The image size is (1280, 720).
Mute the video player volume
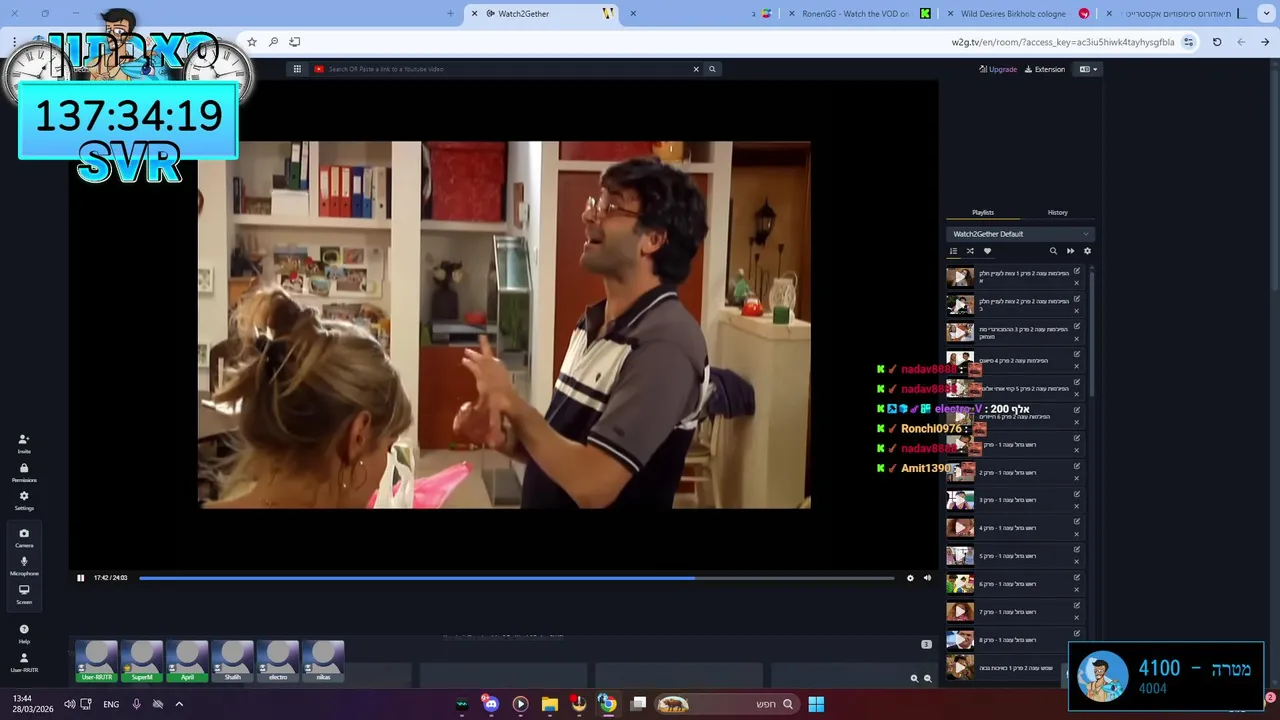(x=927, y=578)
